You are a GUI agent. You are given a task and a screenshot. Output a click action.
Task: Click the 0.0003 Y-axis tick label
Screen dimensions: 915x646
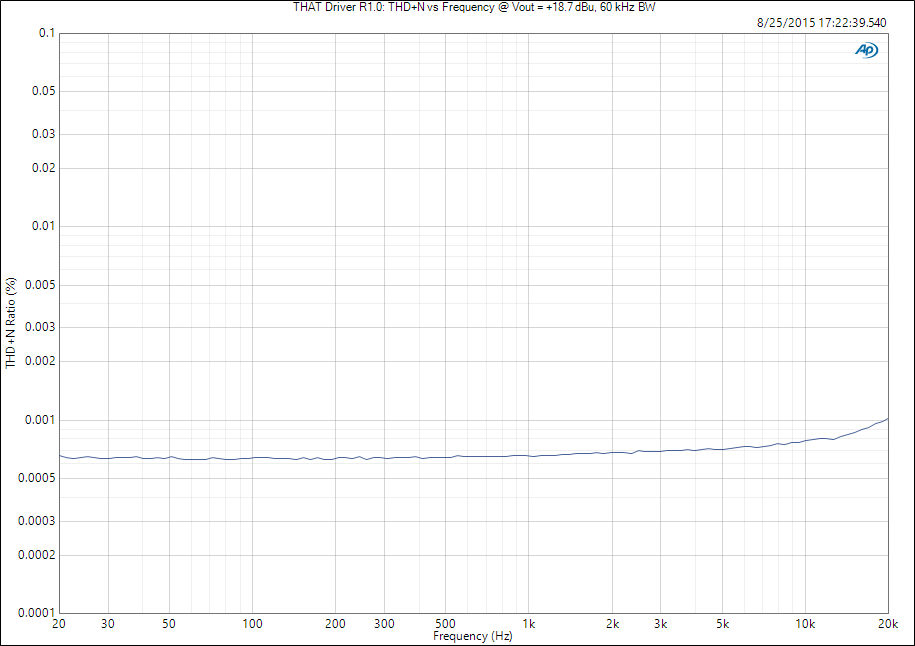click(37, 521)
